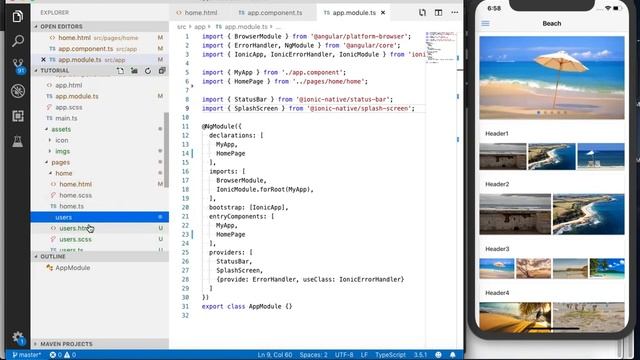Tap first thumbnail under Header1

pyautogui.click(x=503, y=156)
